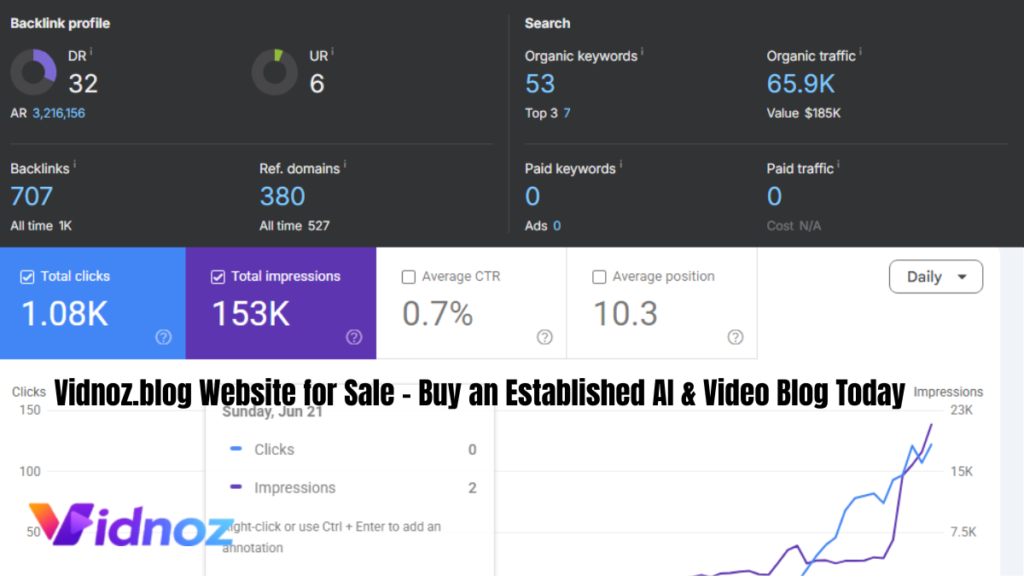Select the Average CTR metric card
1024x576 pixels.
[472, 303]
